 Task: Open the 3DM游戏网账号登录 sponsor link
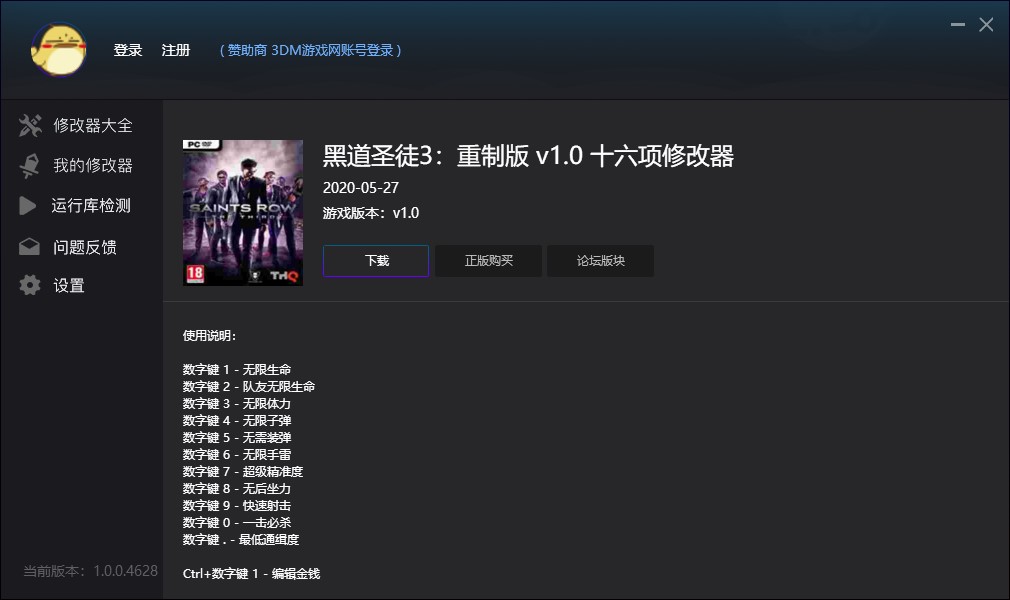pyautogui.click(x=310, y=50)
